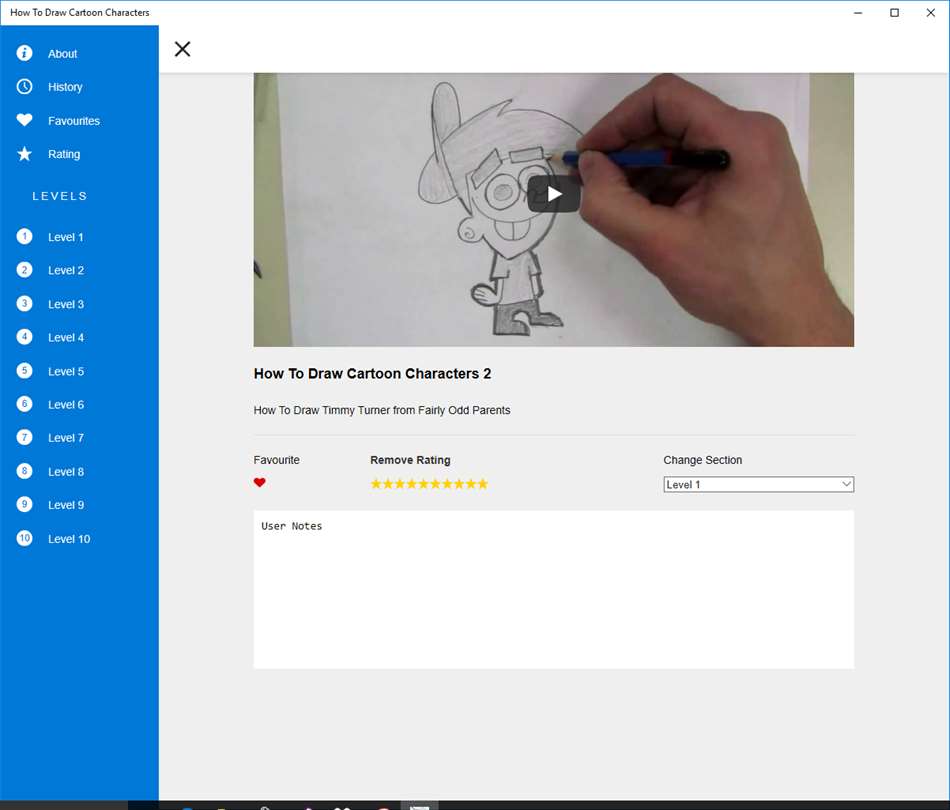The height and width of the screenshot is (810, 950).
Task: Open the Favourites menu label
Action: (x=74, y=121)
